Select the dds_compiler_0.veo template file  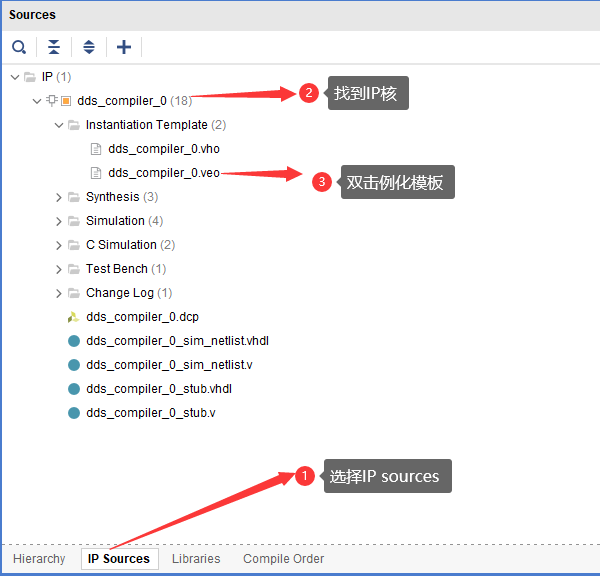pyautogui.click(x=164, y=173)
